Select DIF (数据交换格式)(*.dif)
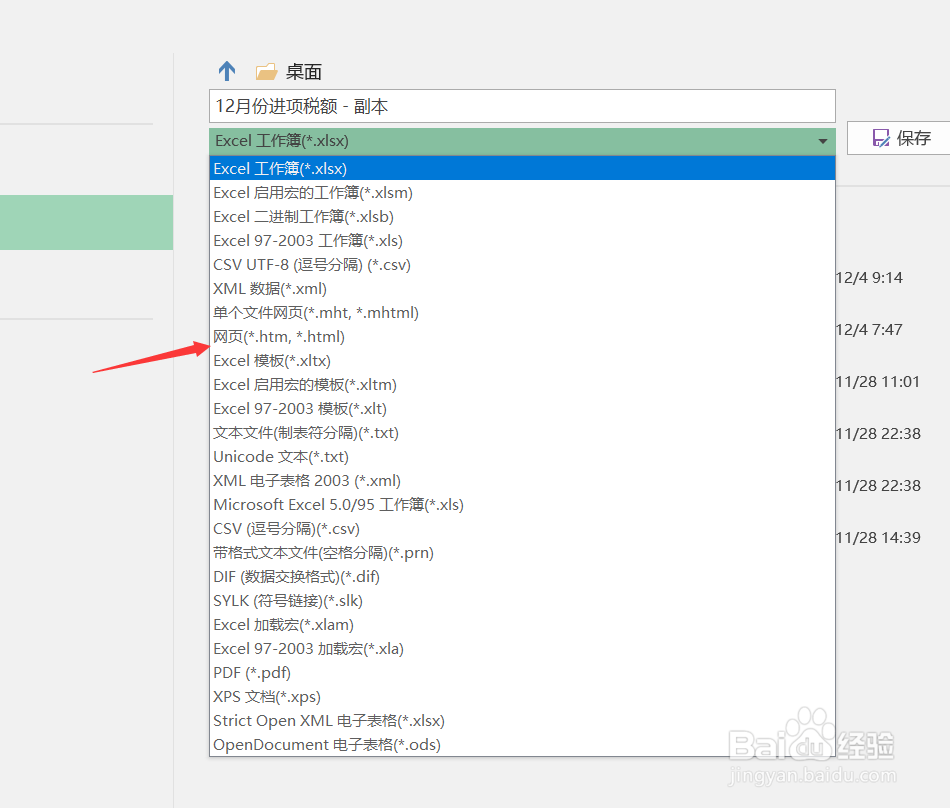This screenshot has width=950, height=808. pyautogui.click(x=522, y=576)
